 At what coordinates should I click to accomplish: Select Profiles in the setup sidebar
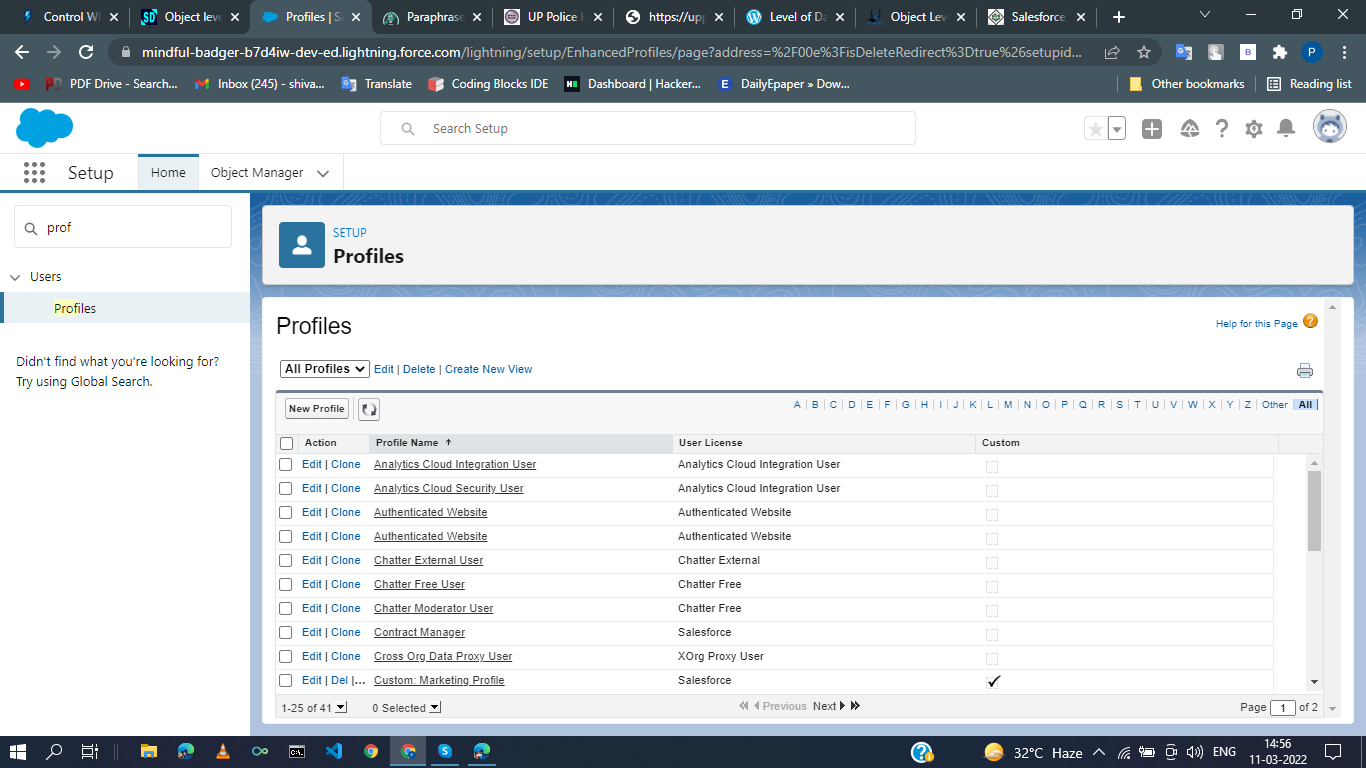pos(75,308)
